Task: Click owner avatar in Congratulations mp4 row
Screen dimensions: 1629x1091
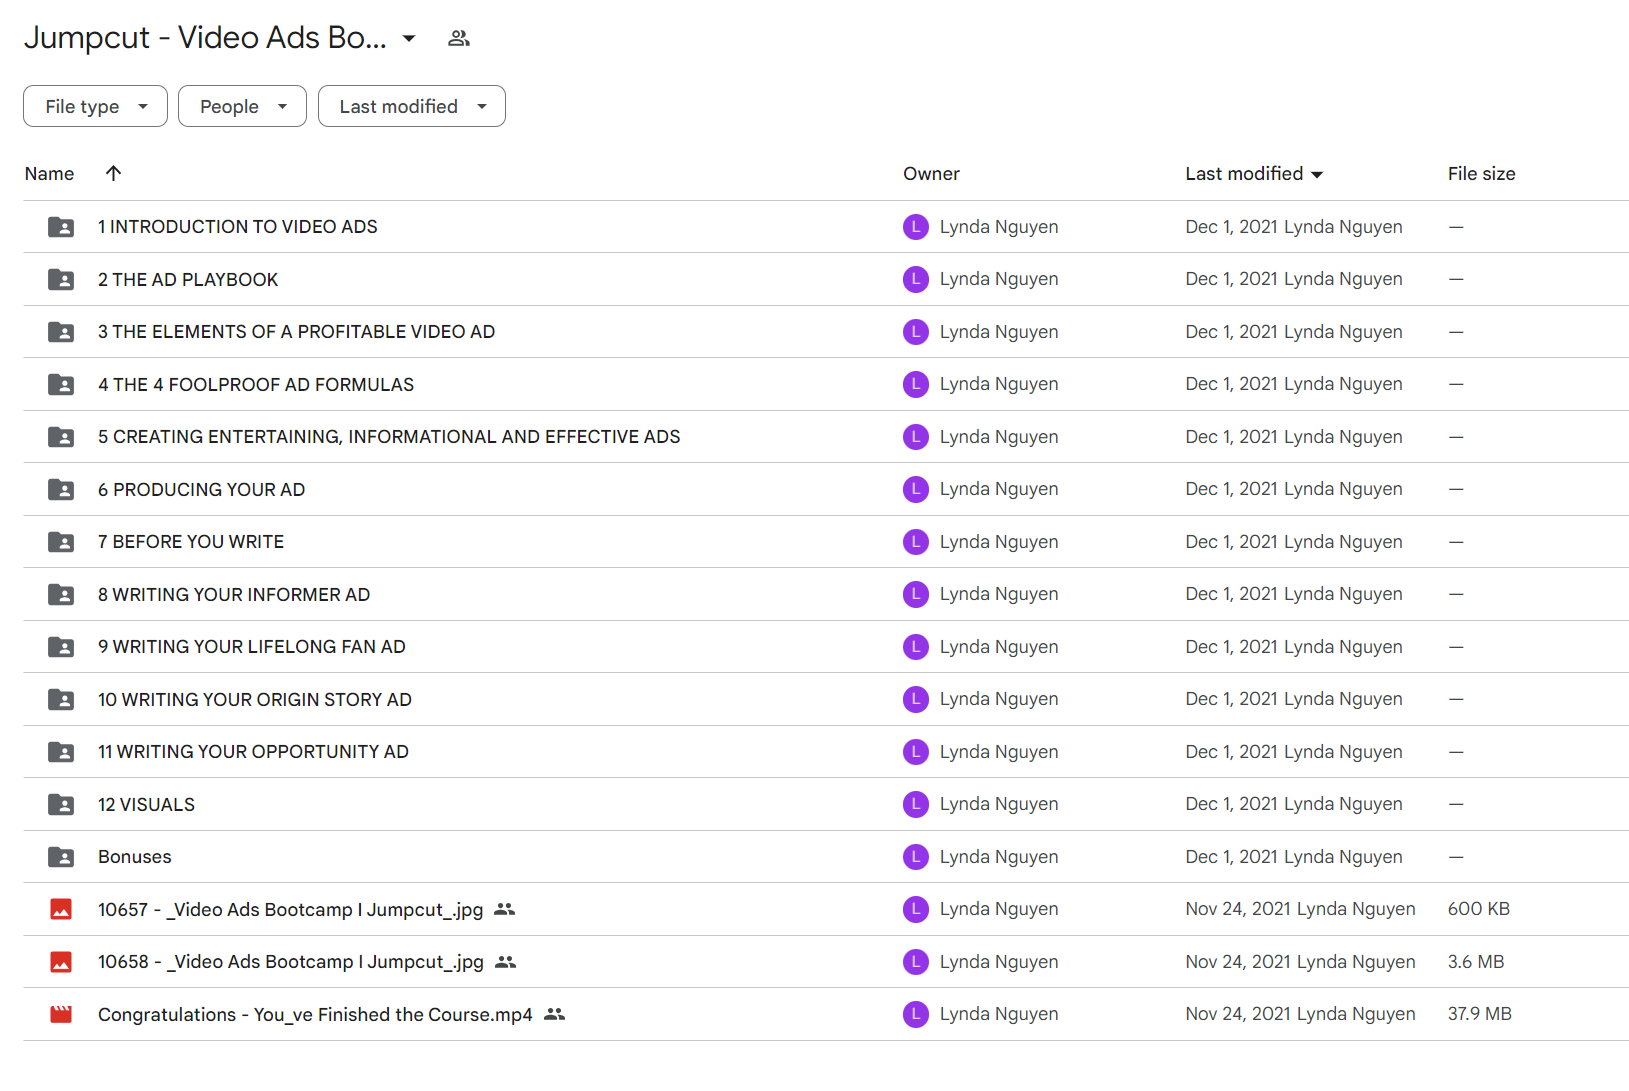Action: tap(916, 1014)
